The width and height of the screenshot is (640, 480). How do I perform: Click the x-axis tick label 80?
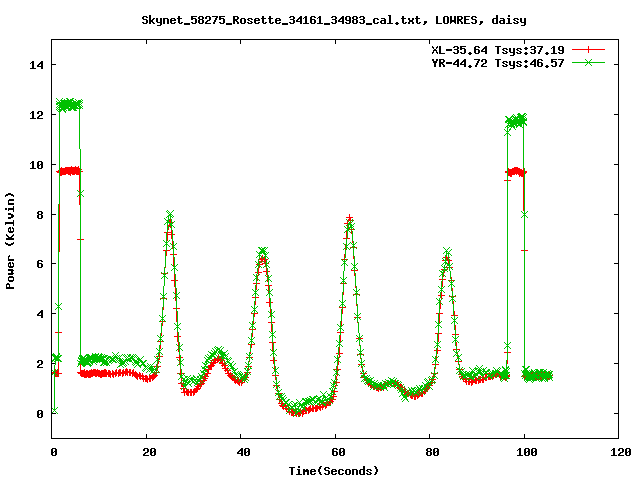coord(432,452)
